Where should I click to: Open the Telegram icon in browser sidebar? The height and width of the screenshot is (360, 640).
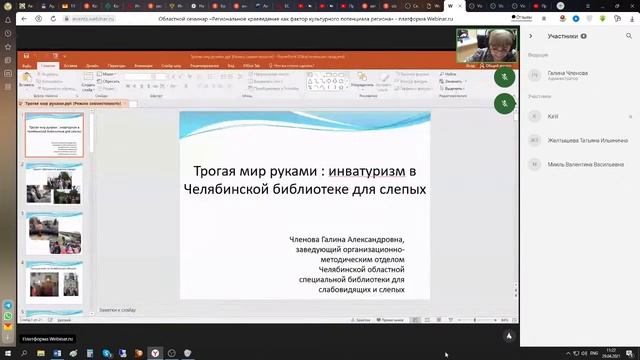tap(8, 305)
